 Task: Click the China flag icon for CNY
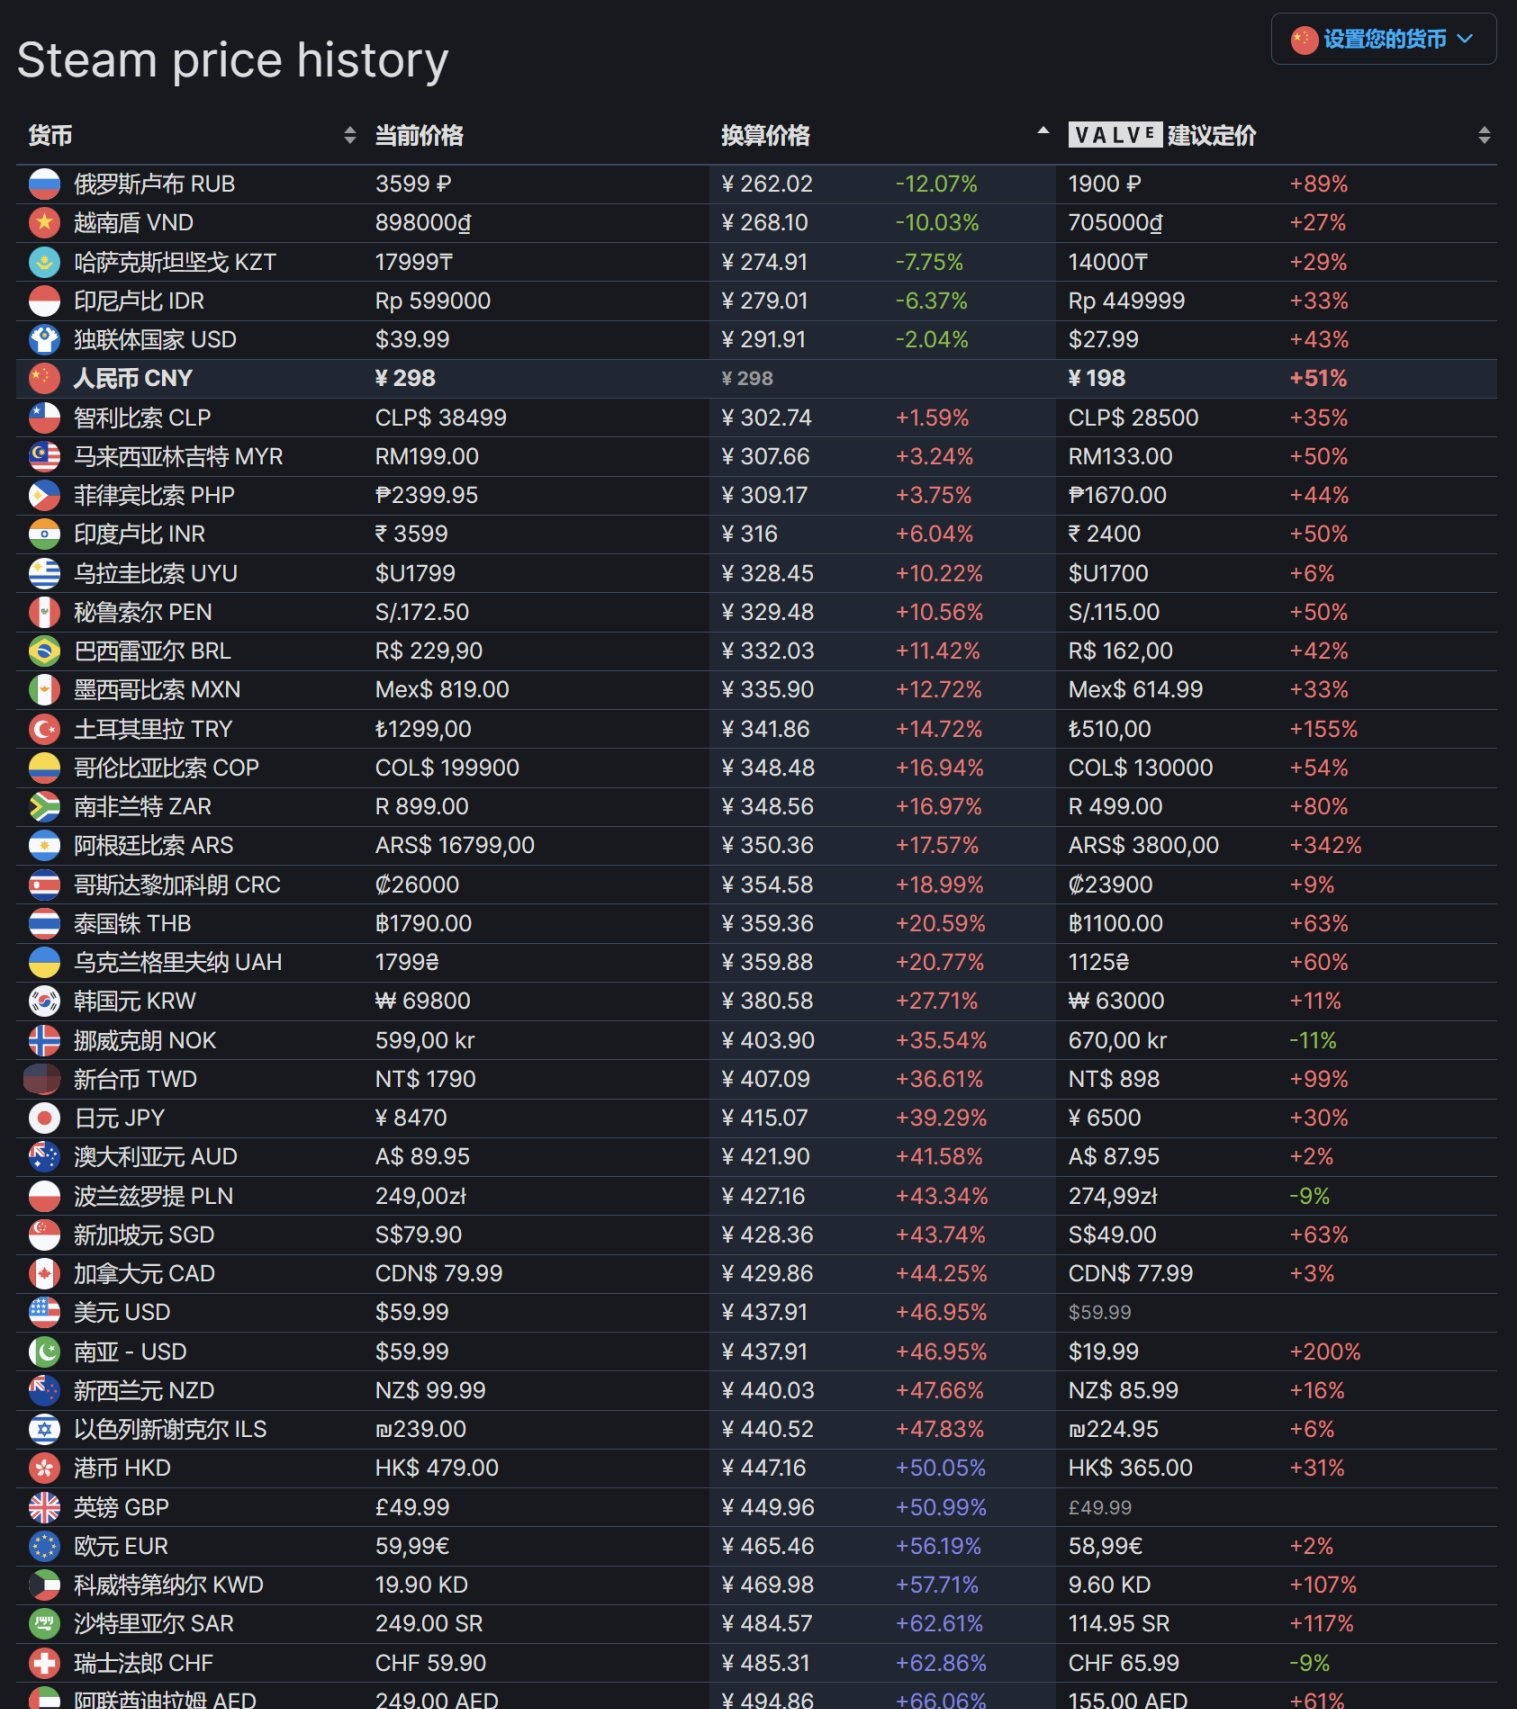coord(44,378)
